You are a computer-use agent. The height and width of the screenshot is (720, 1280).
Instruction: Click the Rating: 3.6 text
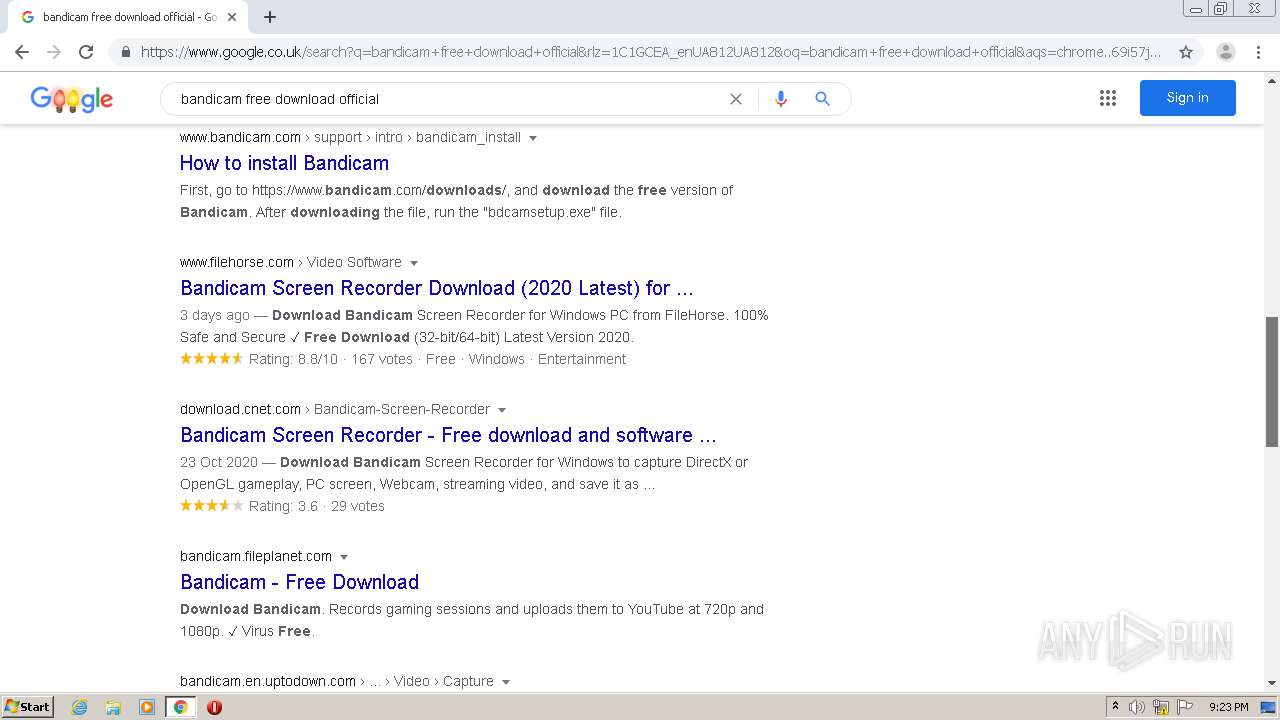pyautogui.click(x=283, y=506)
